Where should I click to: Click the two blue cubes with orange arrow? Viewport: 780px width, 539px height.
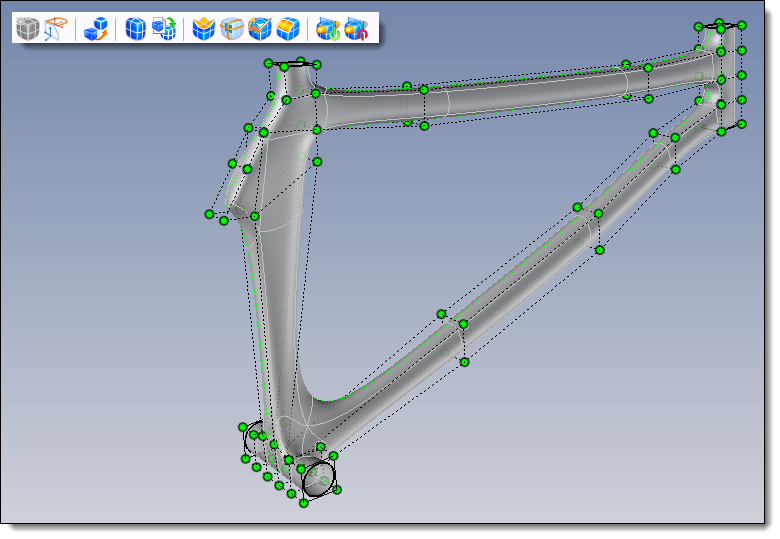[96, 28]
